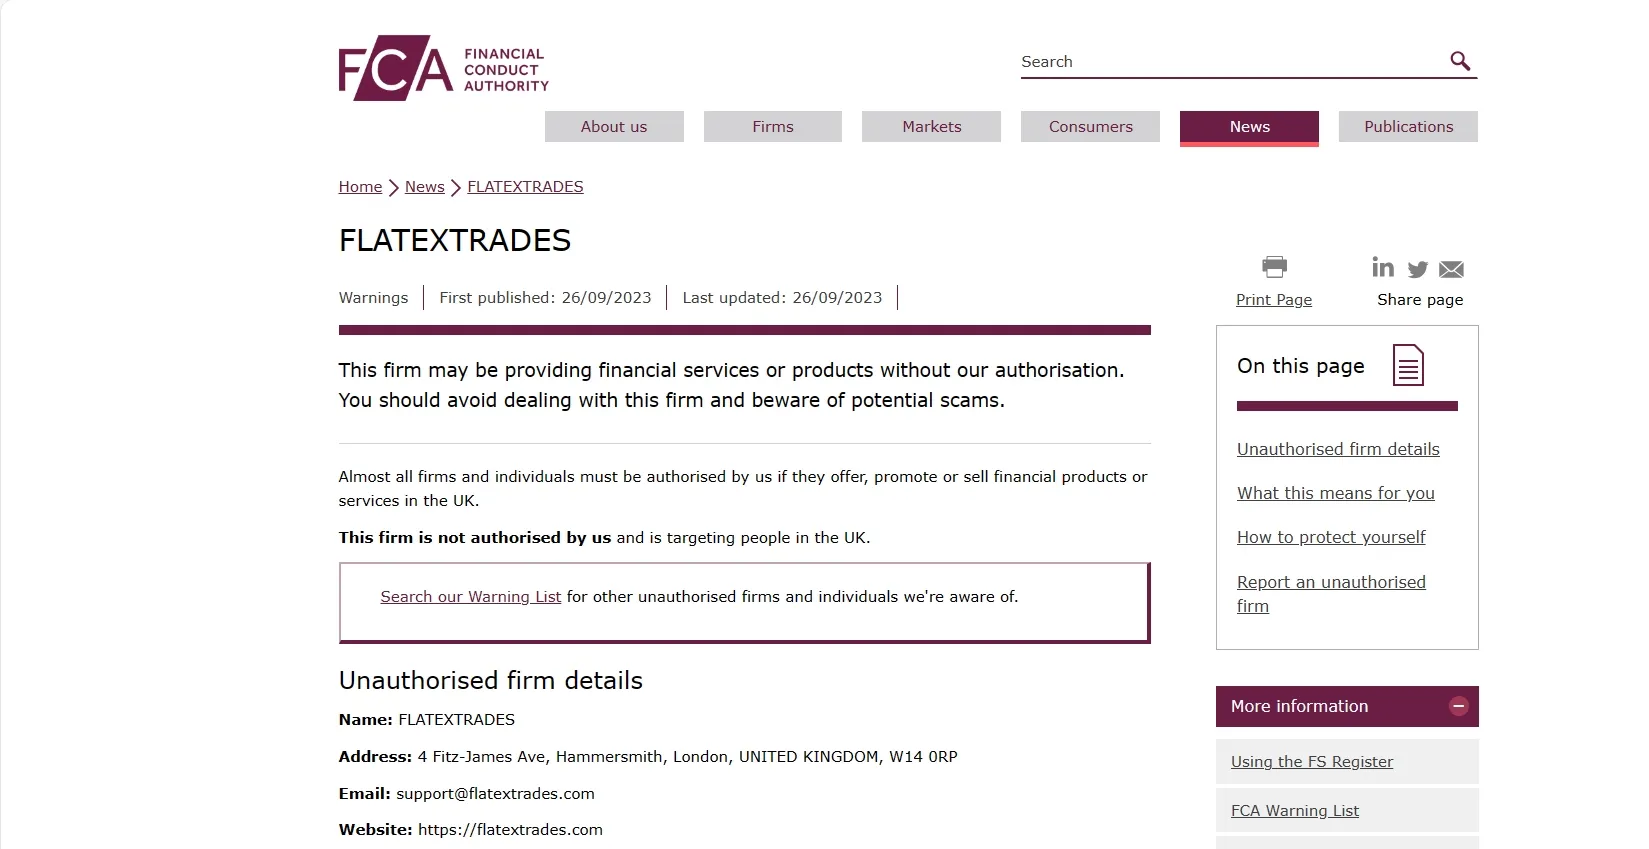Viewport: 1649px width, 849px height.
Task: Click the Search input field
Action: coord(1232,62)
